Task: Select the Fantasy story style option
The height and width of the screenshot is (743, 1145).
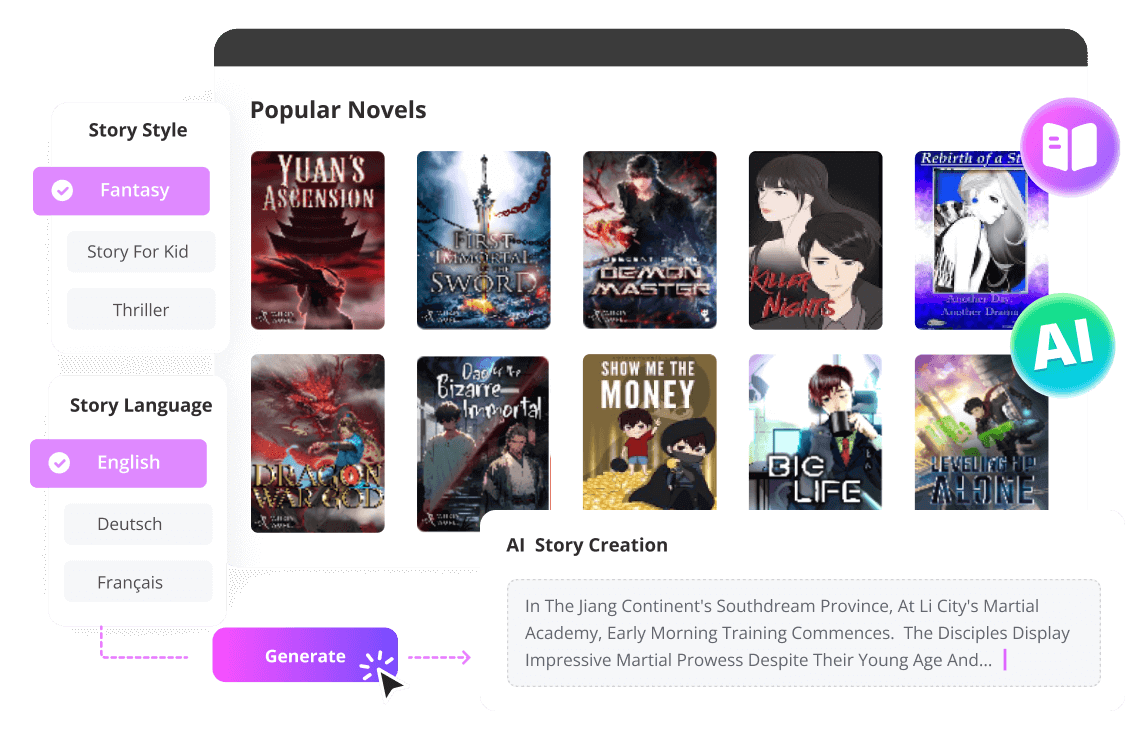Action: point(121,191)
